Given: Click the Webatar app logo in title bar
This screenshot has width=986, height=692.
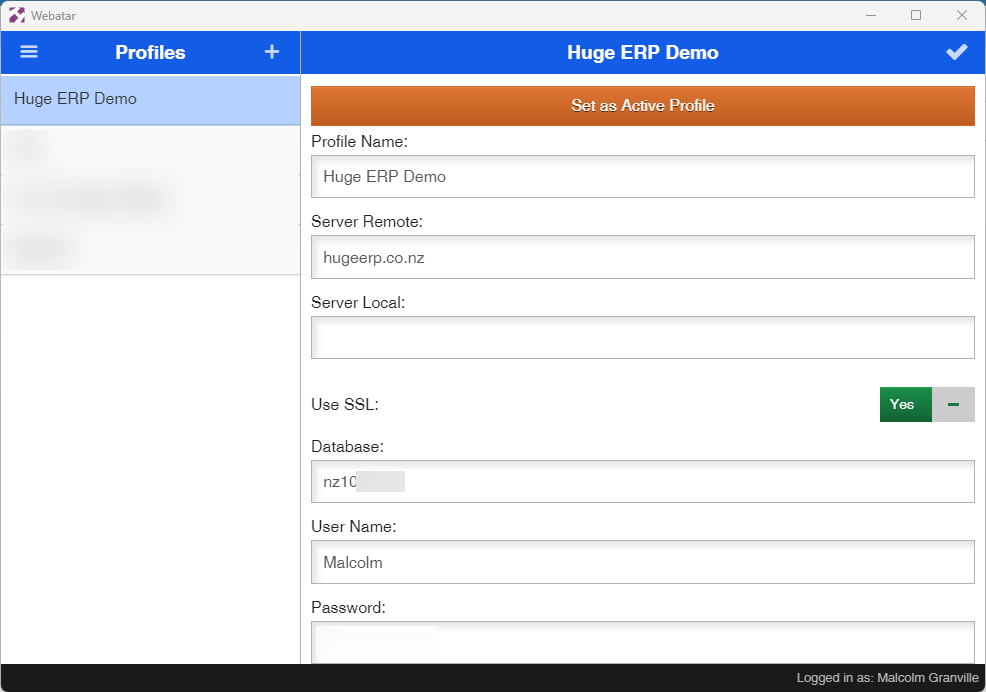Looking at the screenshot, I should click(17, 15).
